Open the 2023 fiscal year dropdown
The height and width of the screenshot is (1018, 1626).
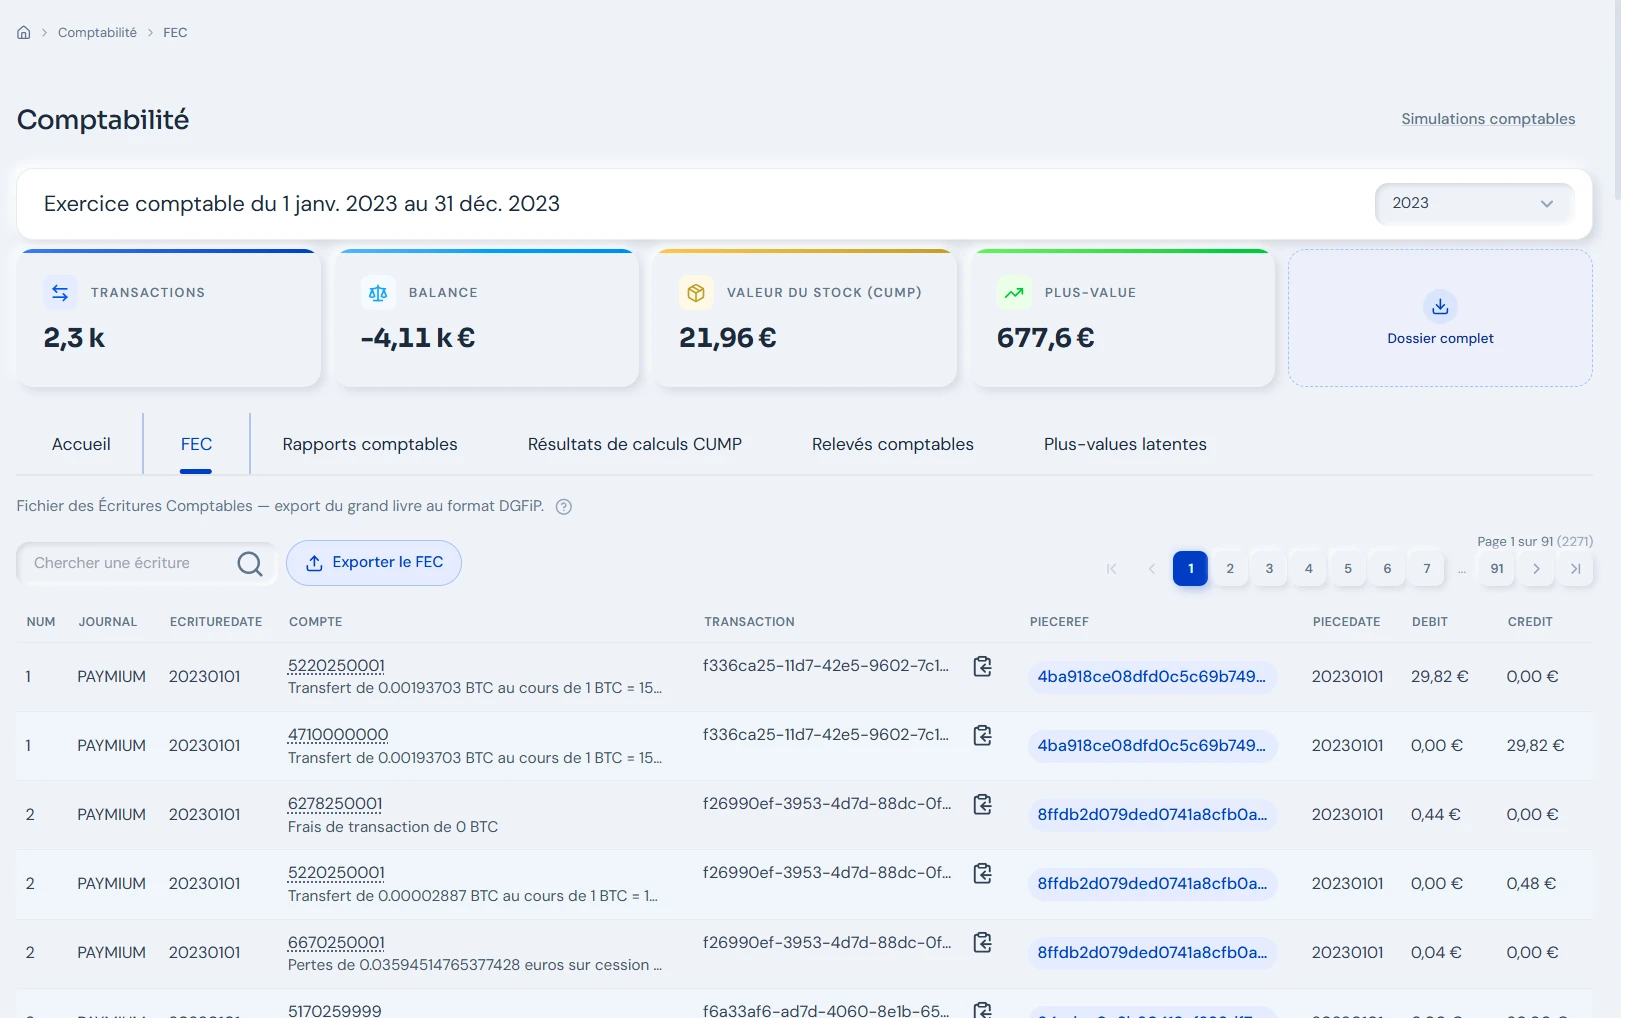pyautogui.click(x=1474, y=204)
